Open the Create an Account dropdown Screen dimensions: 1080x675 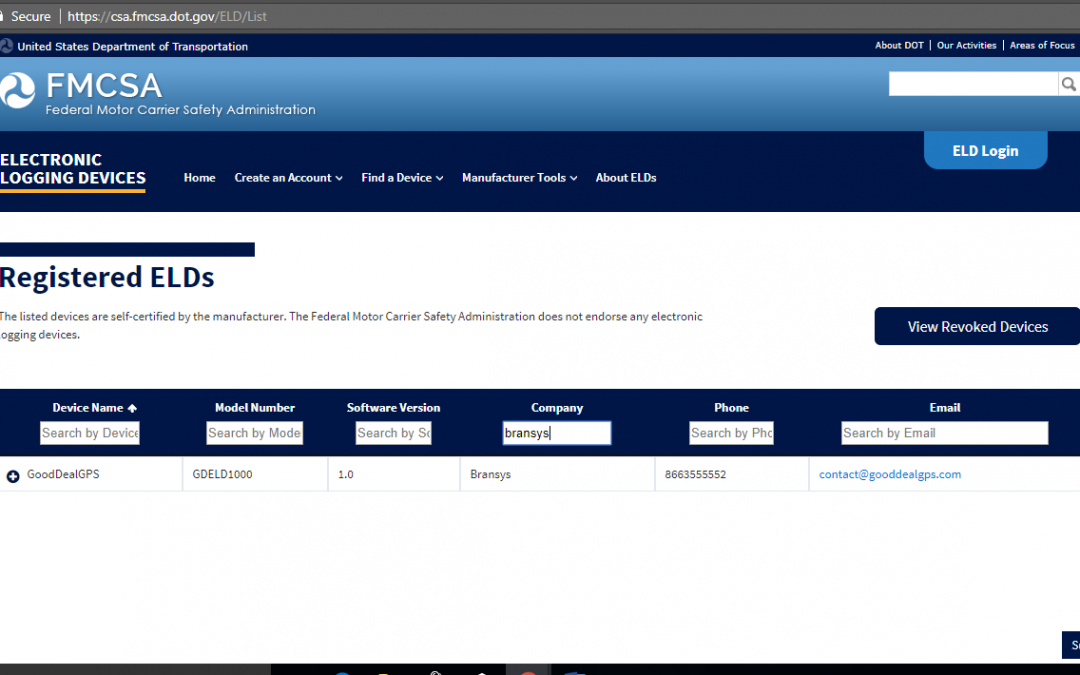[x=288, y=178]
